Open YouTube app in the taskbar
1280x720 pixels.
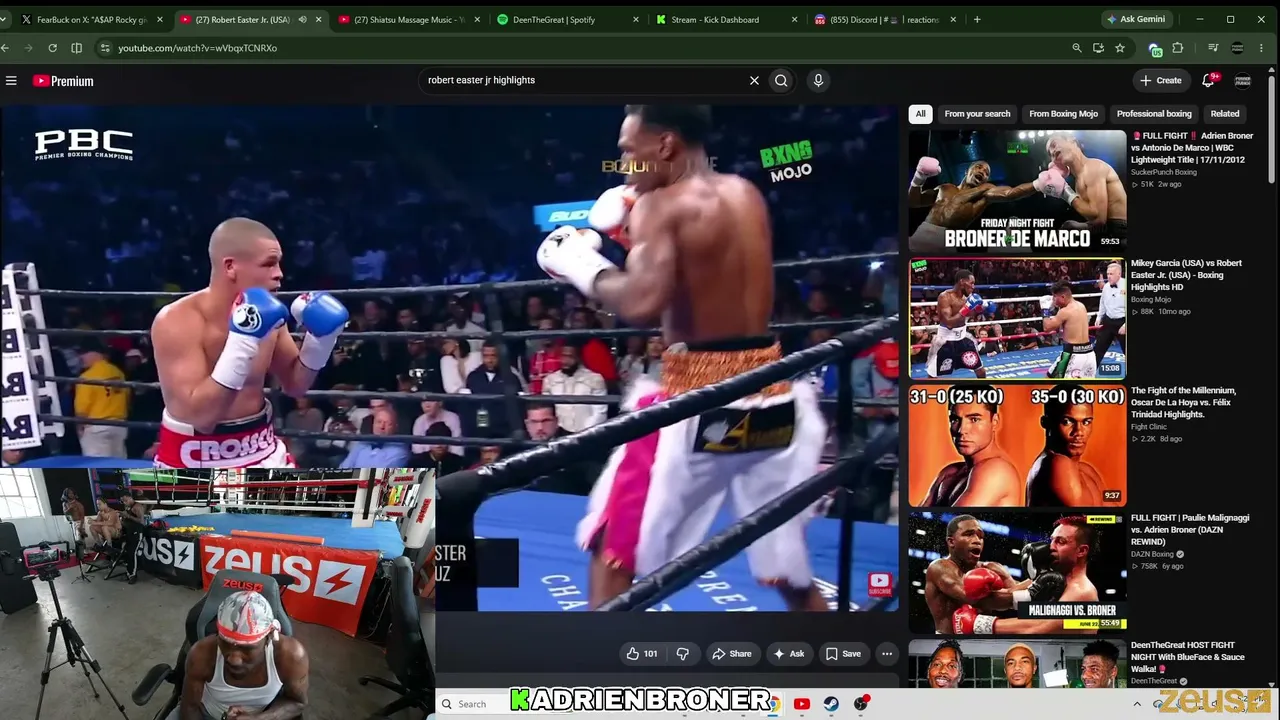click(801, 704)
